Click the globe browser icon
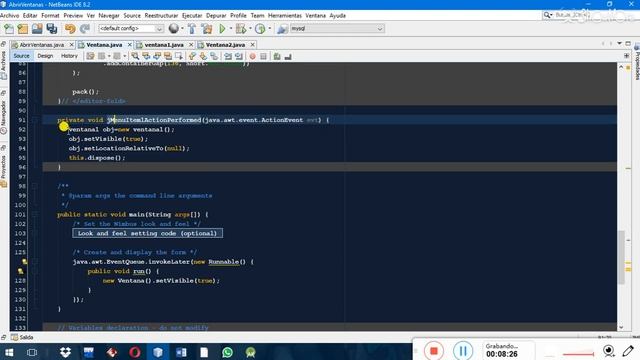 (174, 29)
